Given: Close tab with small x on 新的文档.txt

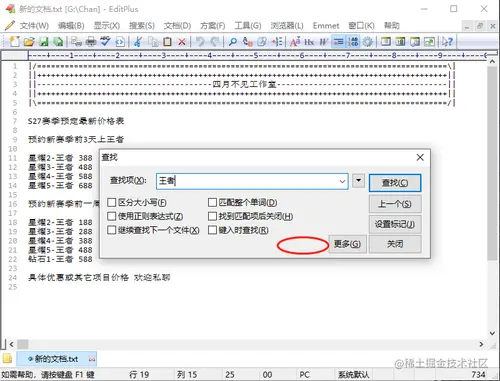Looking at the screenshot, I should tap(92, 359).
